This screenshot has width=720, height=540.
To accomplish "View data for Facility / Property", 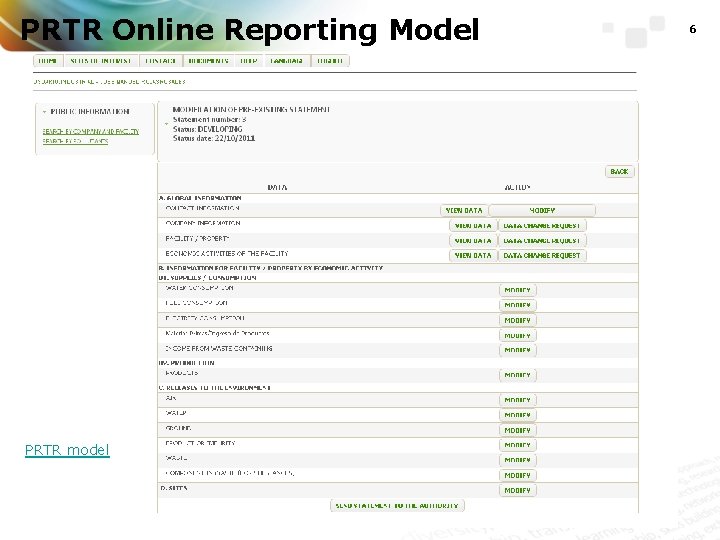I will click(473, 240).
